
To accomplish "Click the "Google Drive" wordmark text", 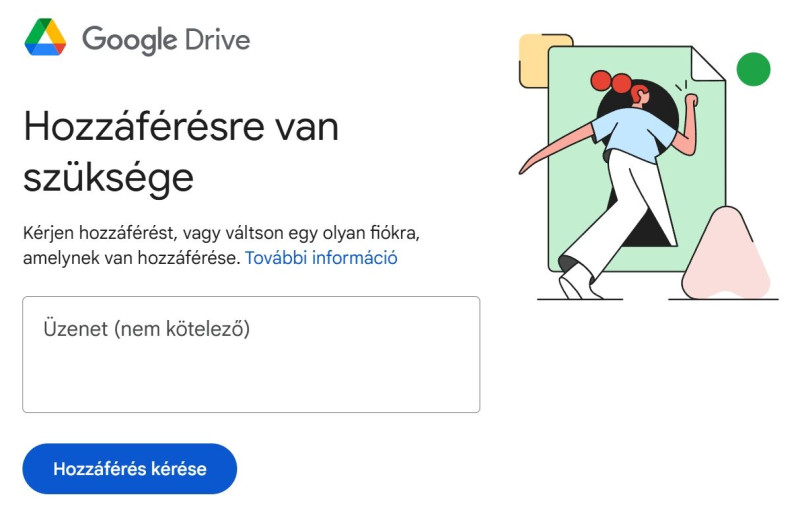I will point(166,39).
